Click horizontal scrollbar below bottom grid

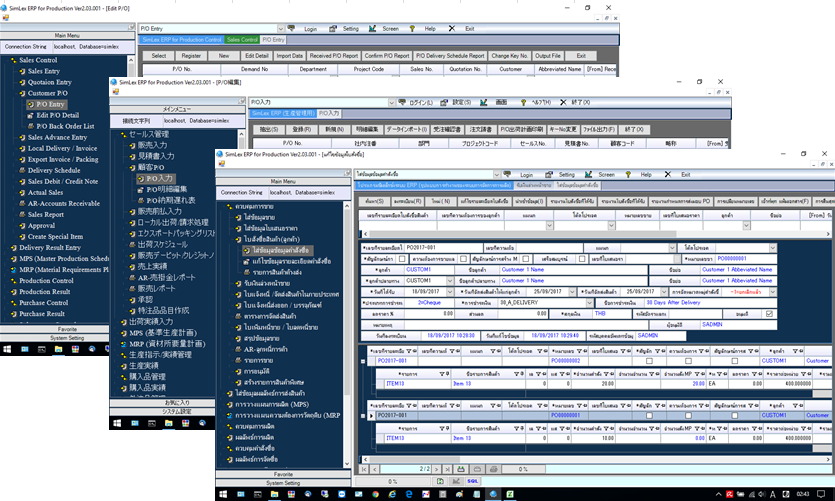(x=595, y=458)
